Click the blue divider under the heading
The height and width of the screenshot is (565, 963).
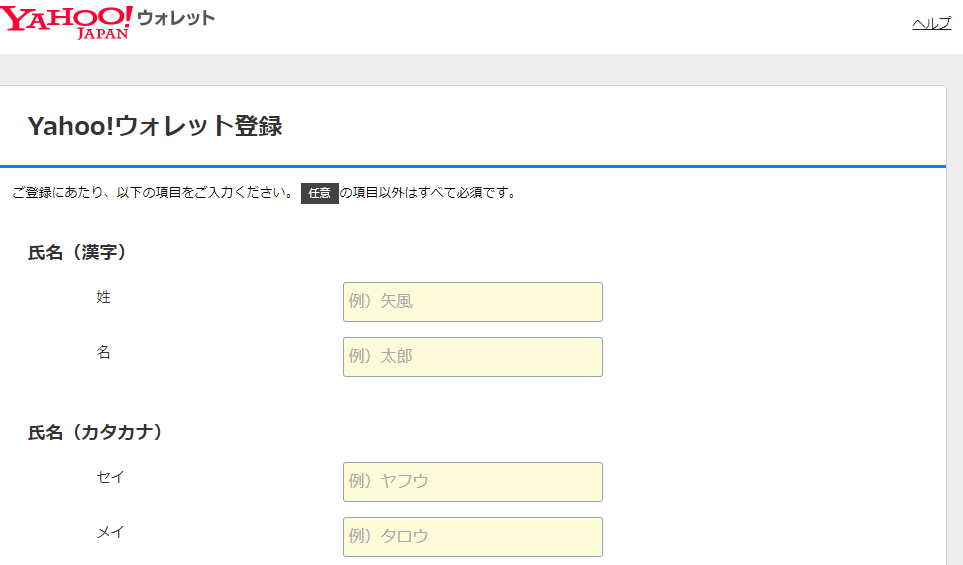pos(473,166)
